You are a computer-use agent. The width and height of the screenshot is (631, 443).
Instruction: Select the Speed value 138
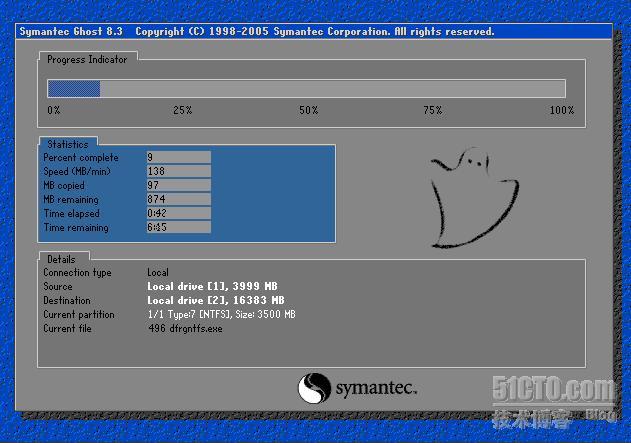[x=179, y=171]
